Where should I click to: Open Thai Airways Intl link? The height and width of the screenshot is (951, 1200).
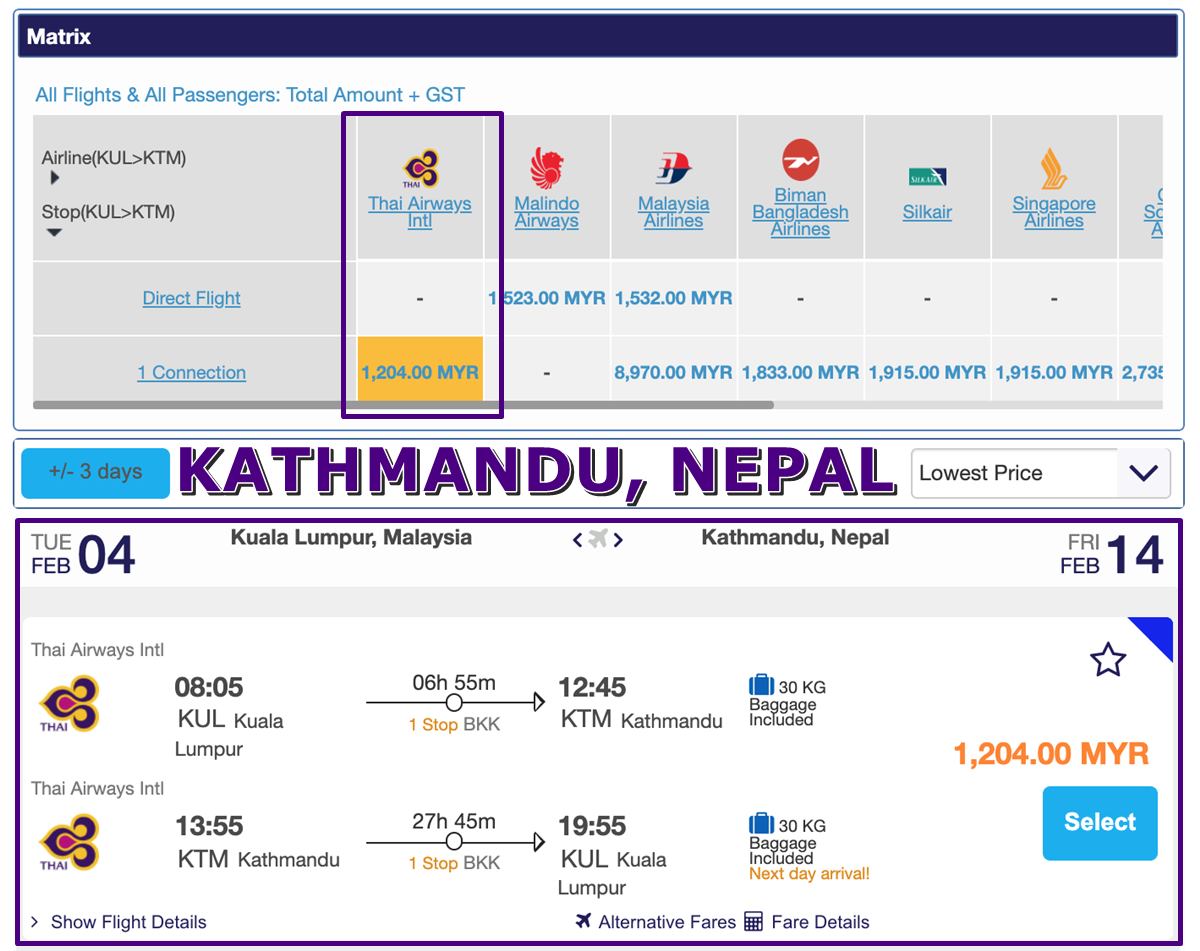pos(420,212)
